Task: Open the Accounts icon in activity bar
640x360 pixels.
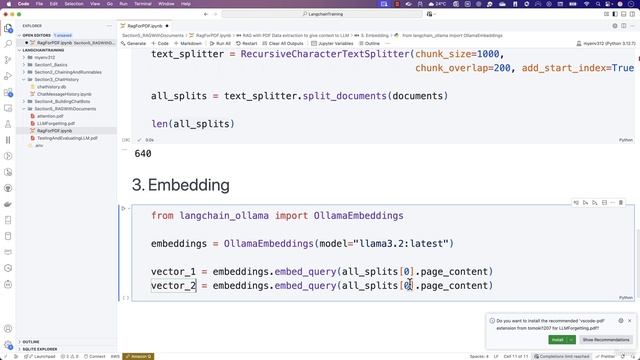Action: (8, 329)
